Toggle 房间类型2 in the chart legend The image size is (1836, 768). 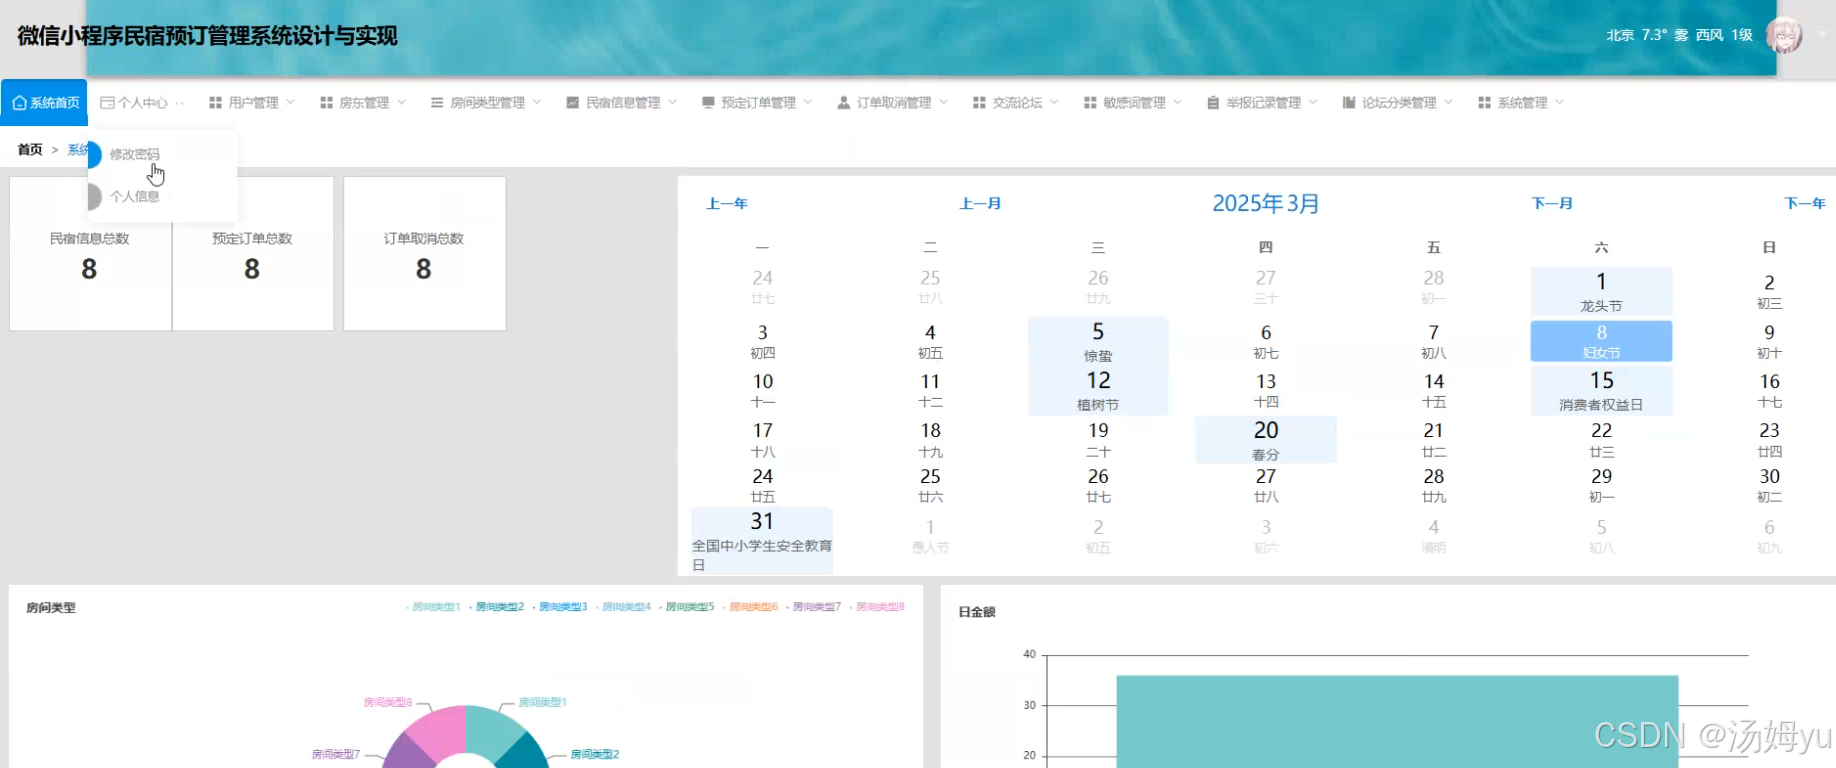pyautogui.click(x=496, y=607)
